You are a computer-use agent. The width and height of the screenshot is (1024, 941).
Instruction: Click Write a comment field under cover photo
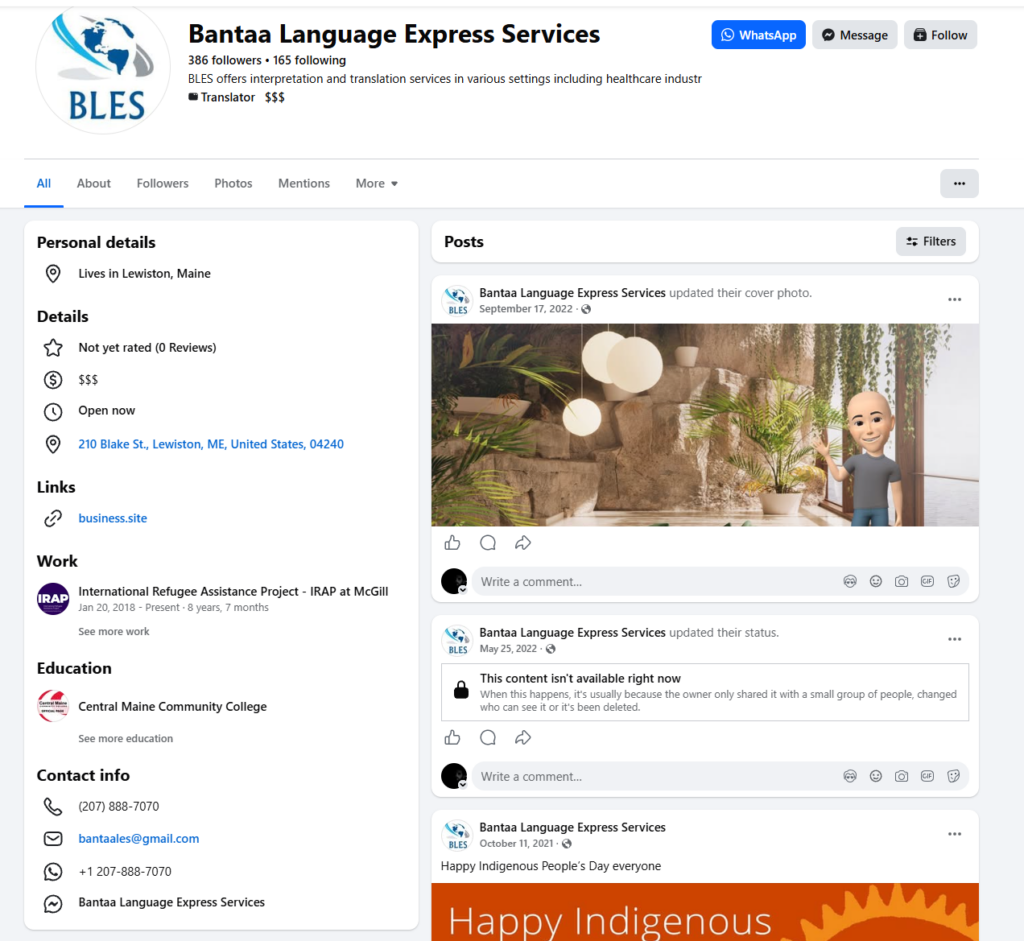point(653,581)
